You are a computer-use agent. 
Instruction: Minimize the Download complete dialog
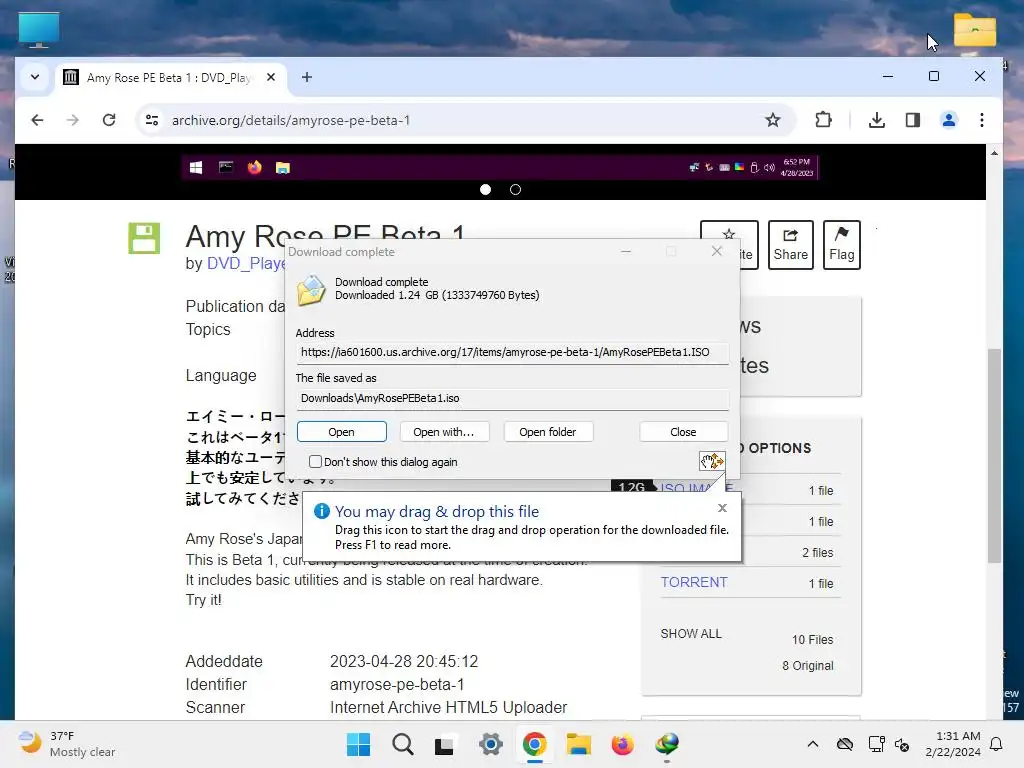626,251
